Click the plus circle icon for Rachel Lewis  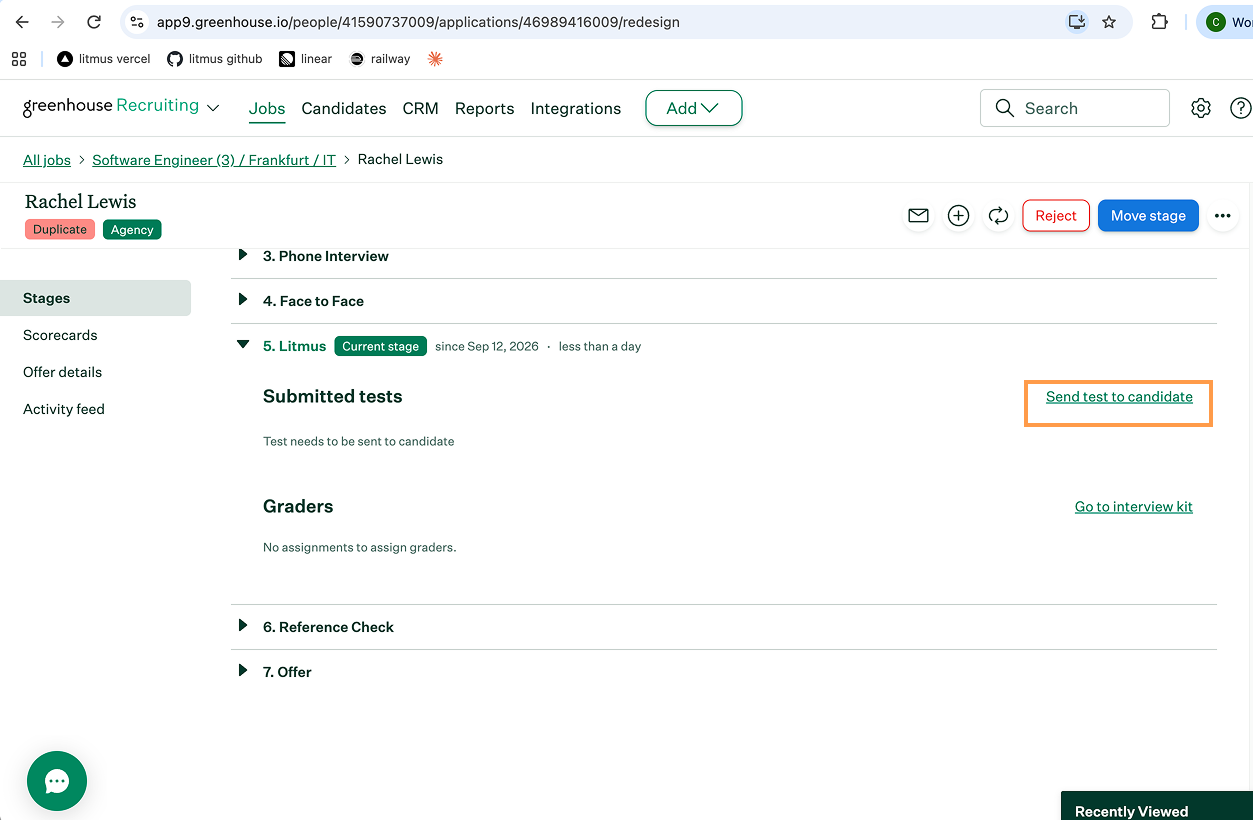[958, 215]
